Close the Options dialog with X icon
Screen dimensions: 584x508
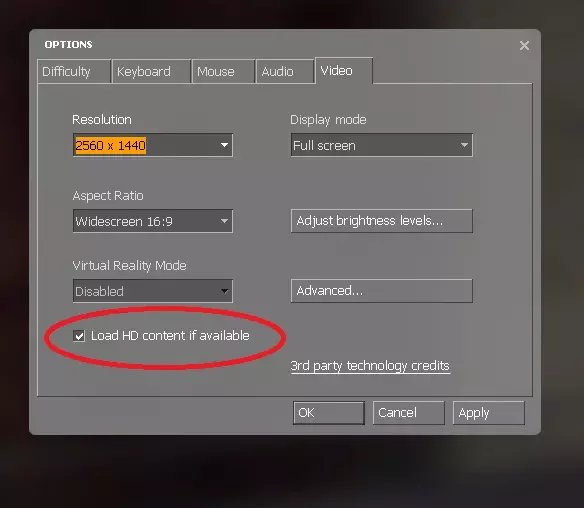point(524,45)
